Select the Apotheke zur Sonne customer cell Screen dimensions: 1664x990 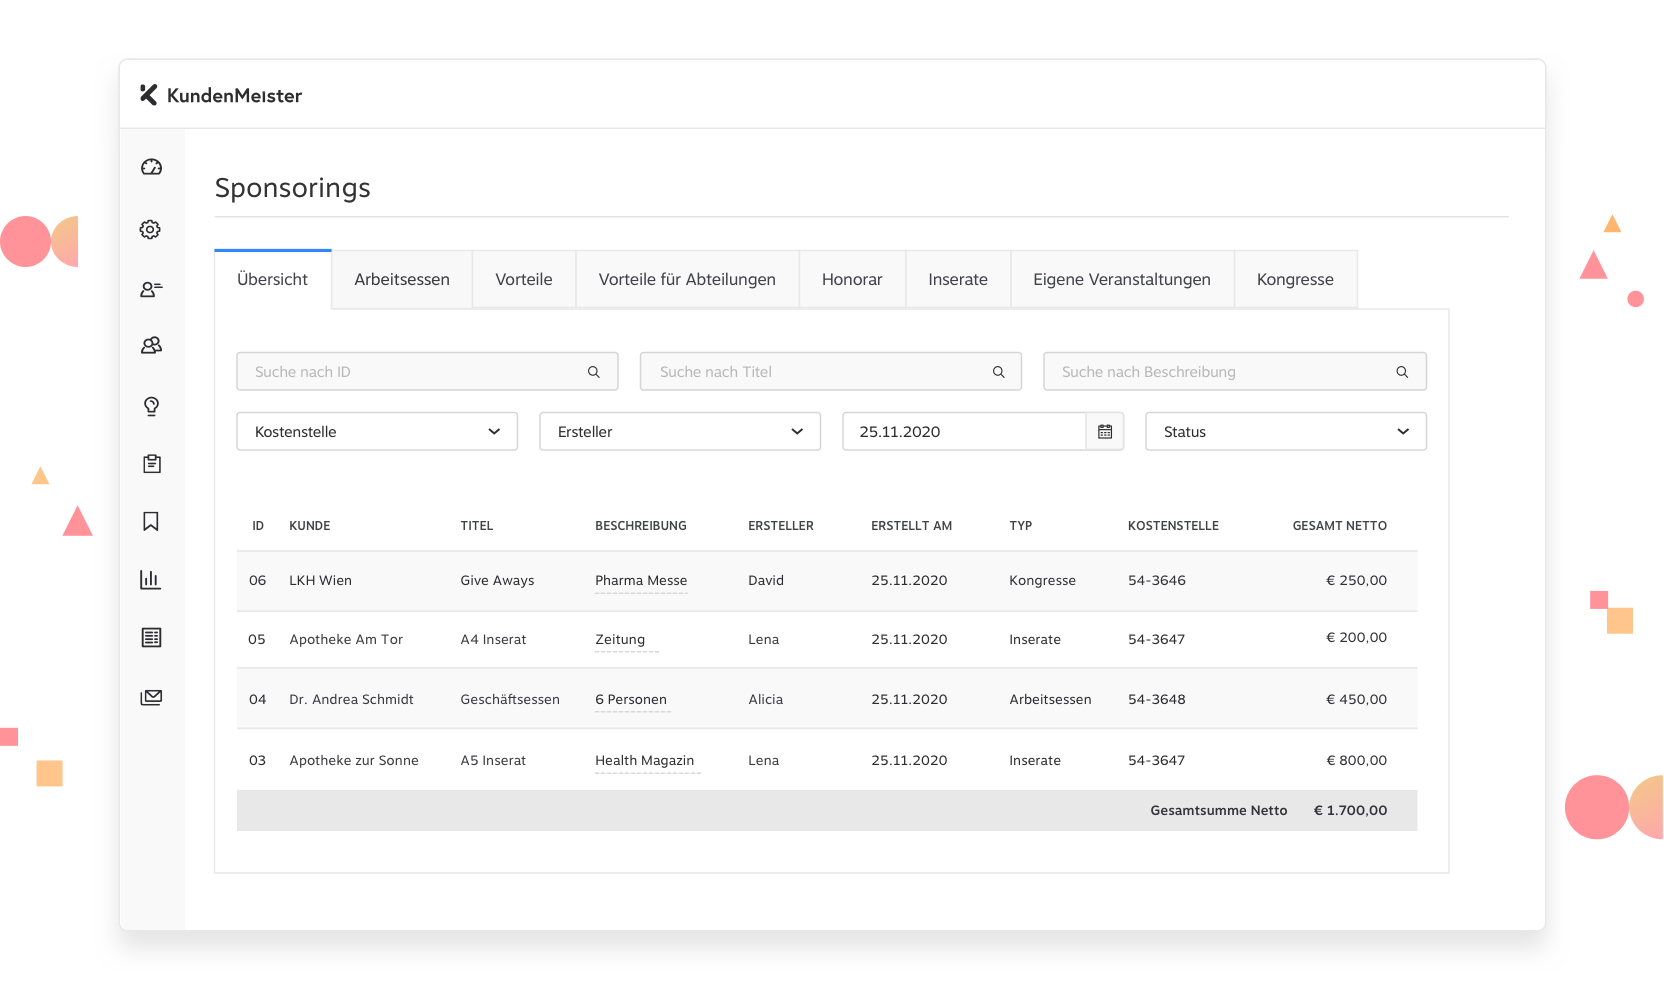(354, 761)
